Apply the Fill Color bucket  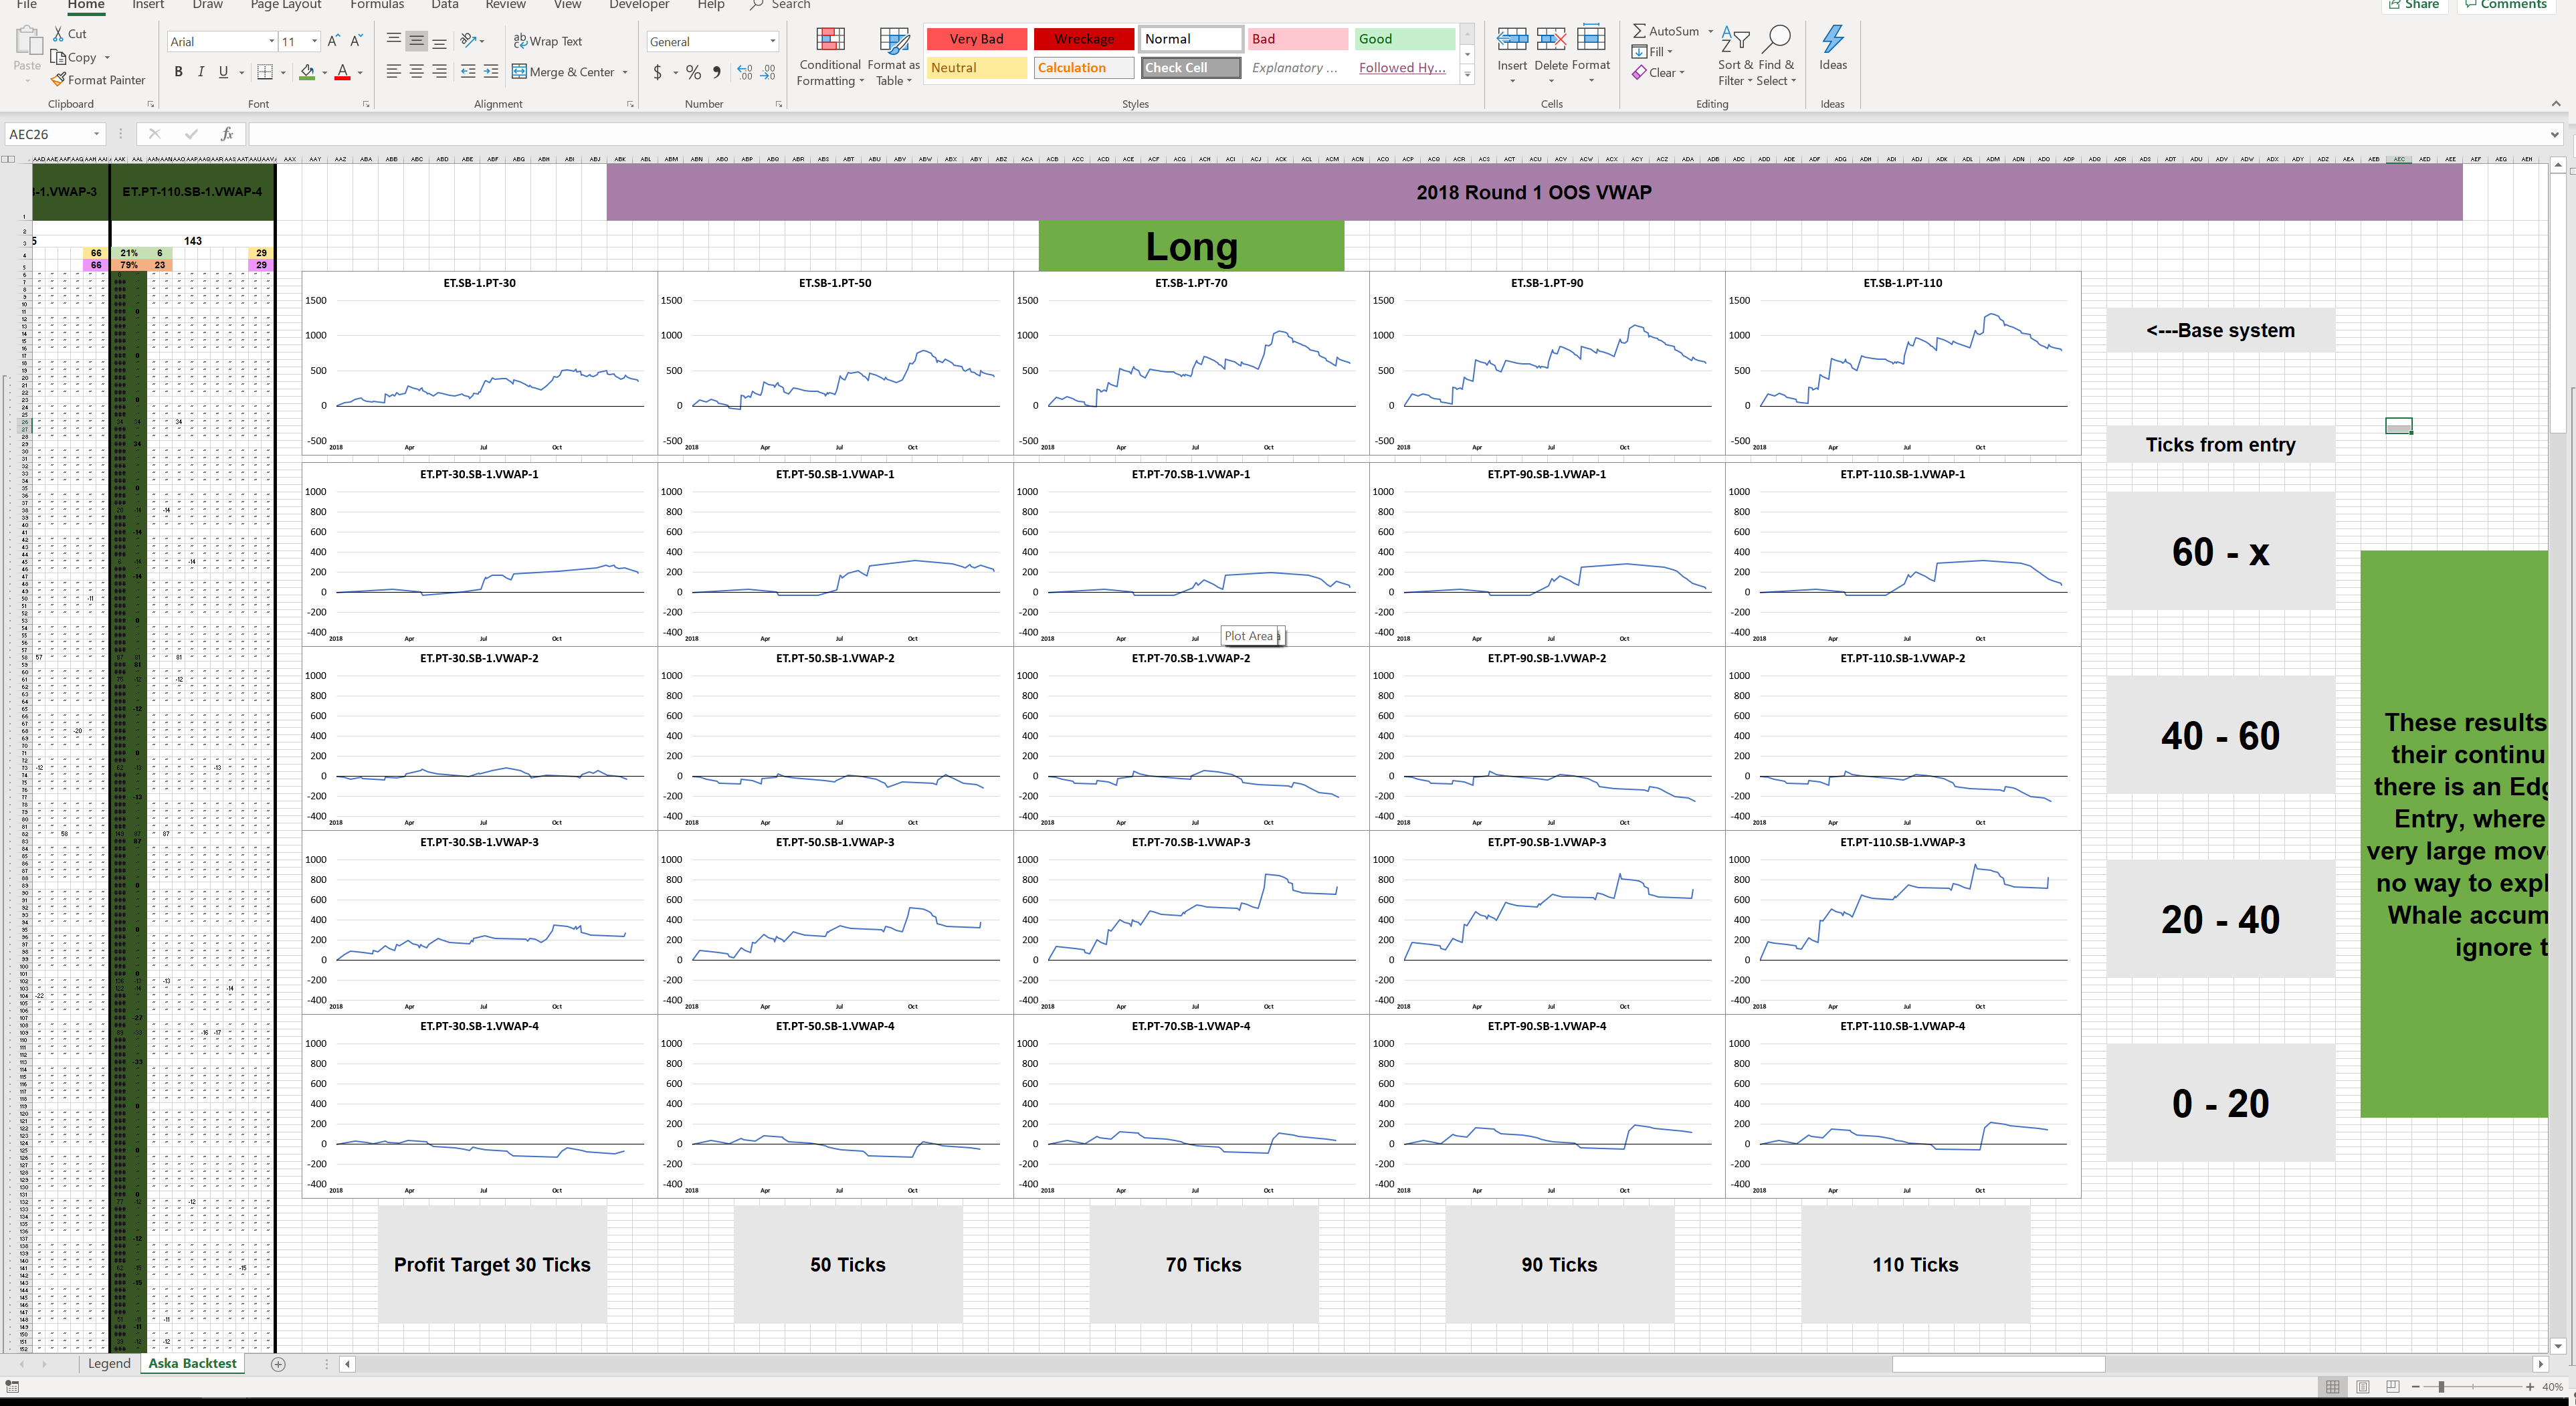(x=307, y=72)
